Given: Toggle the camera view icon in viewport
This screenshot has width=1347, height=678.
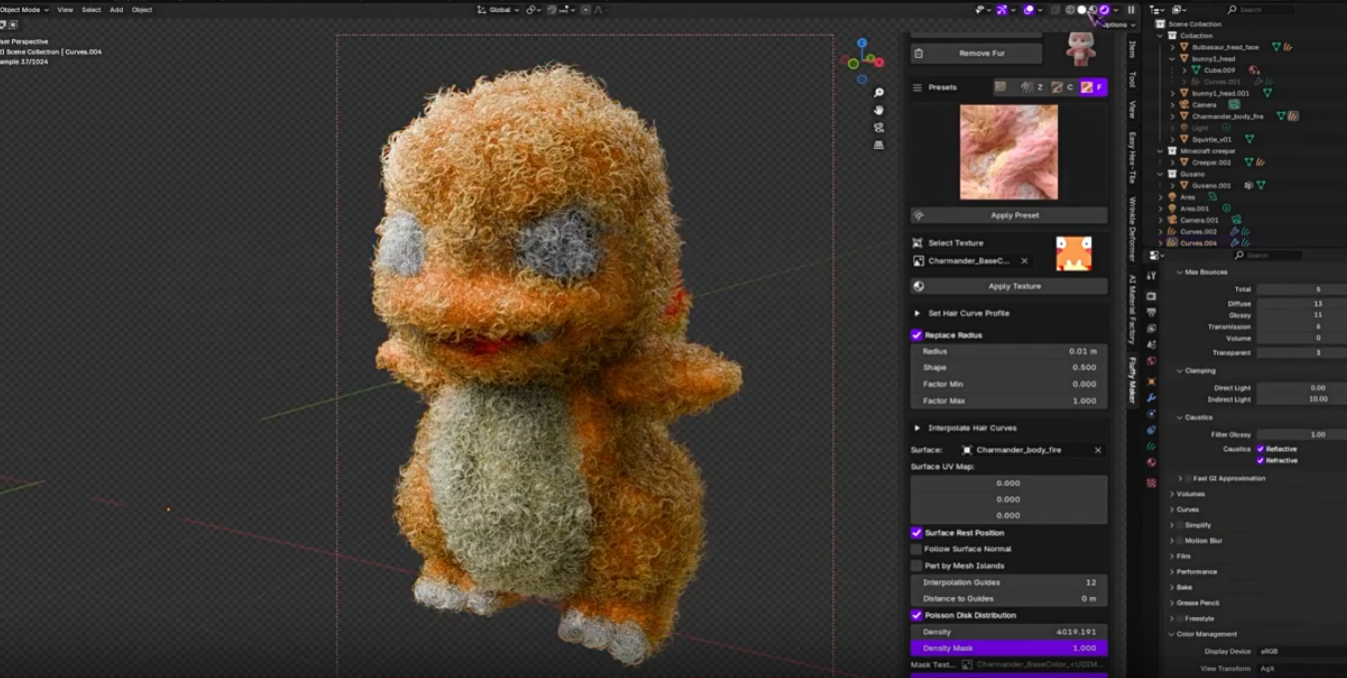Looking at the screenshot, I should click(879, 128).
